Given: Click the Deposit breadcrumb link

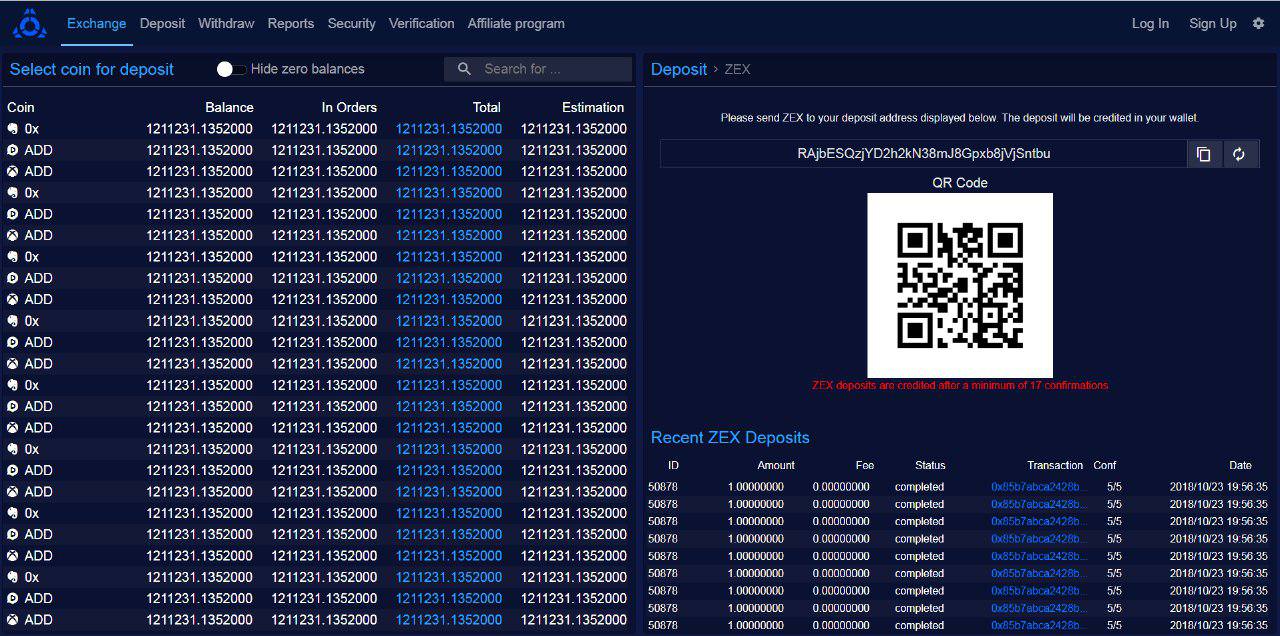Looking at the screenshot, I should [679, 69].
